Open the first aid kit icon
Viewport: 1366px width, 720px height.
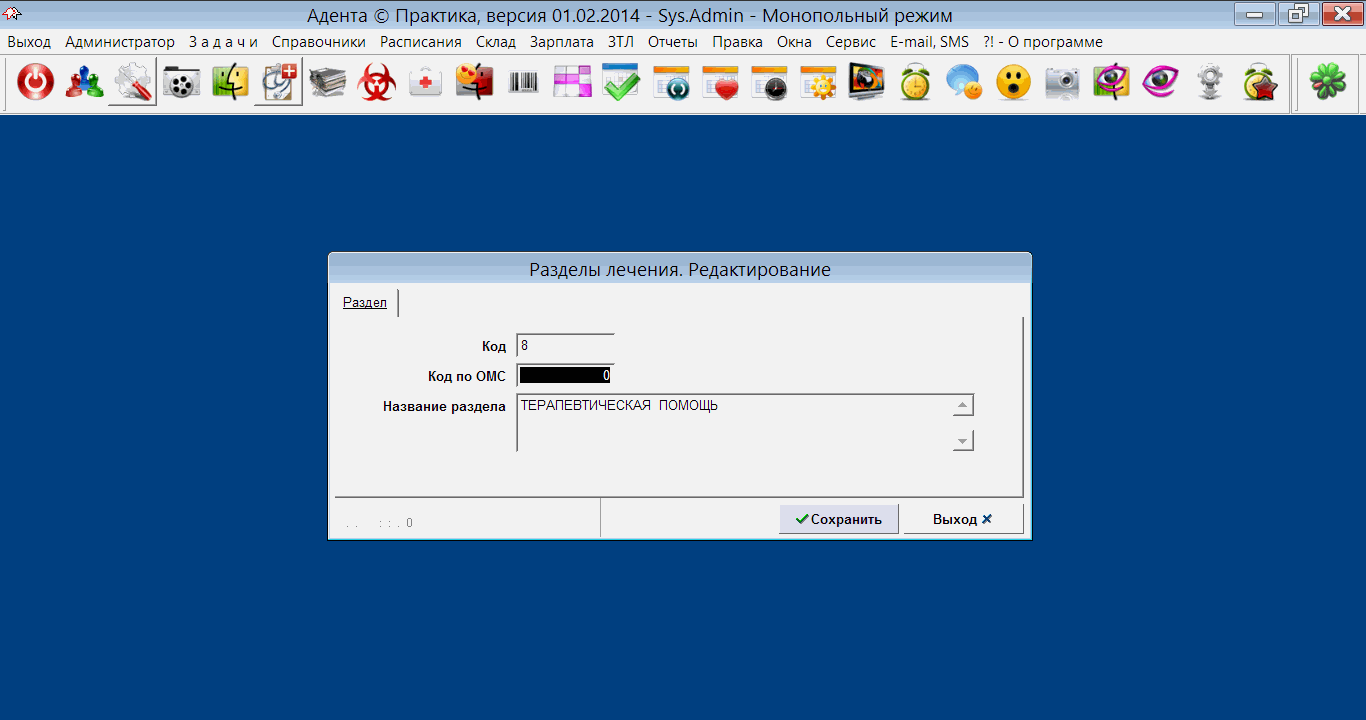coord(426,83)
